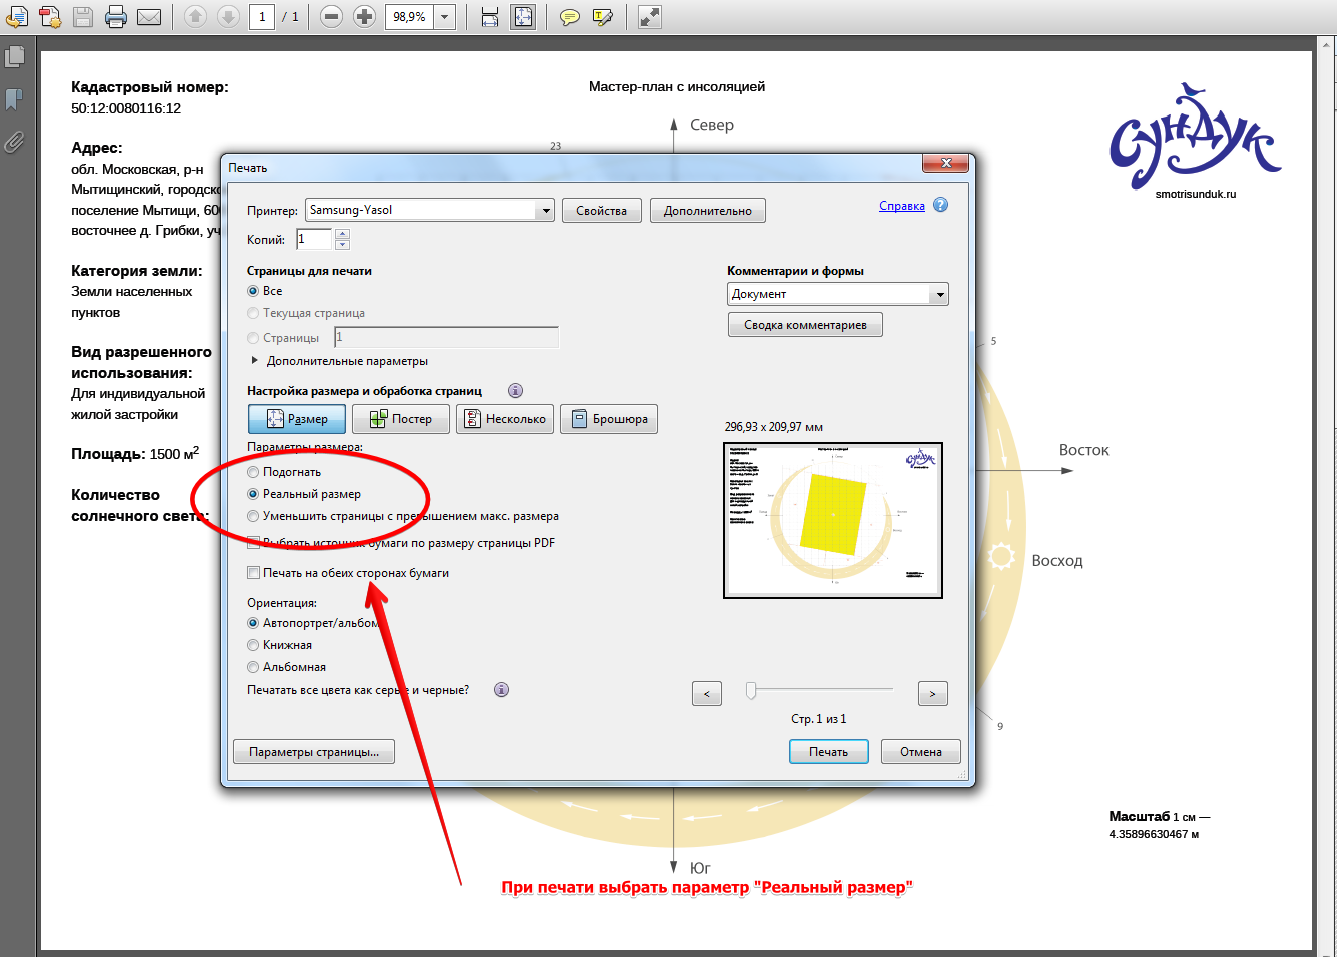The width and height of the screenshot is (1337, 957).
Task: Select the "Подогнать" radio option
Action: 253,472
